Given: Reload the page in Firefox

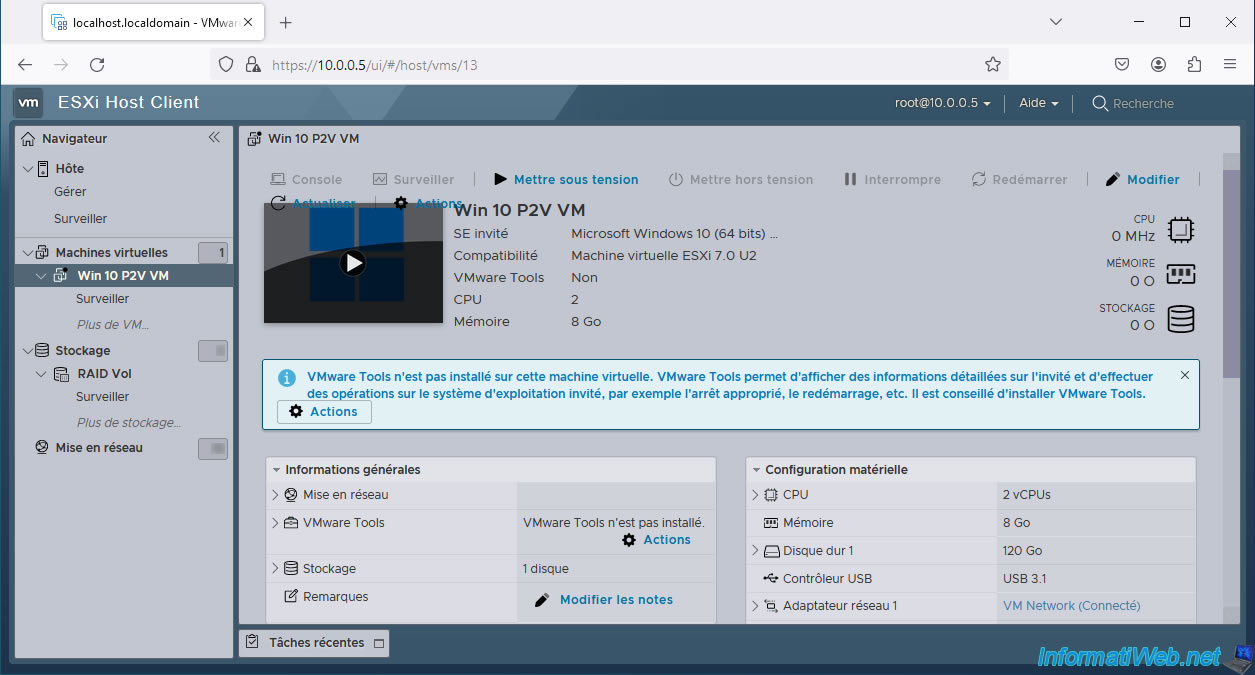Looking at the screenshot, I should click(x=97, y=64).
